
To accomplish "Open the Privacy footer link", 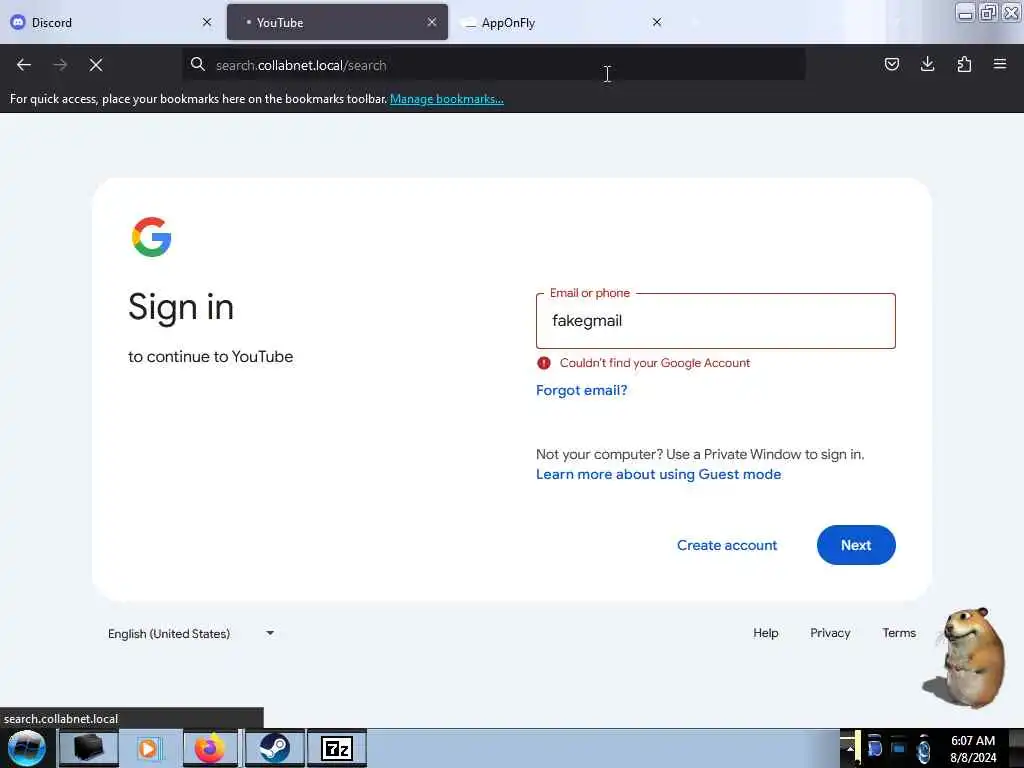I will pos(830,633).
